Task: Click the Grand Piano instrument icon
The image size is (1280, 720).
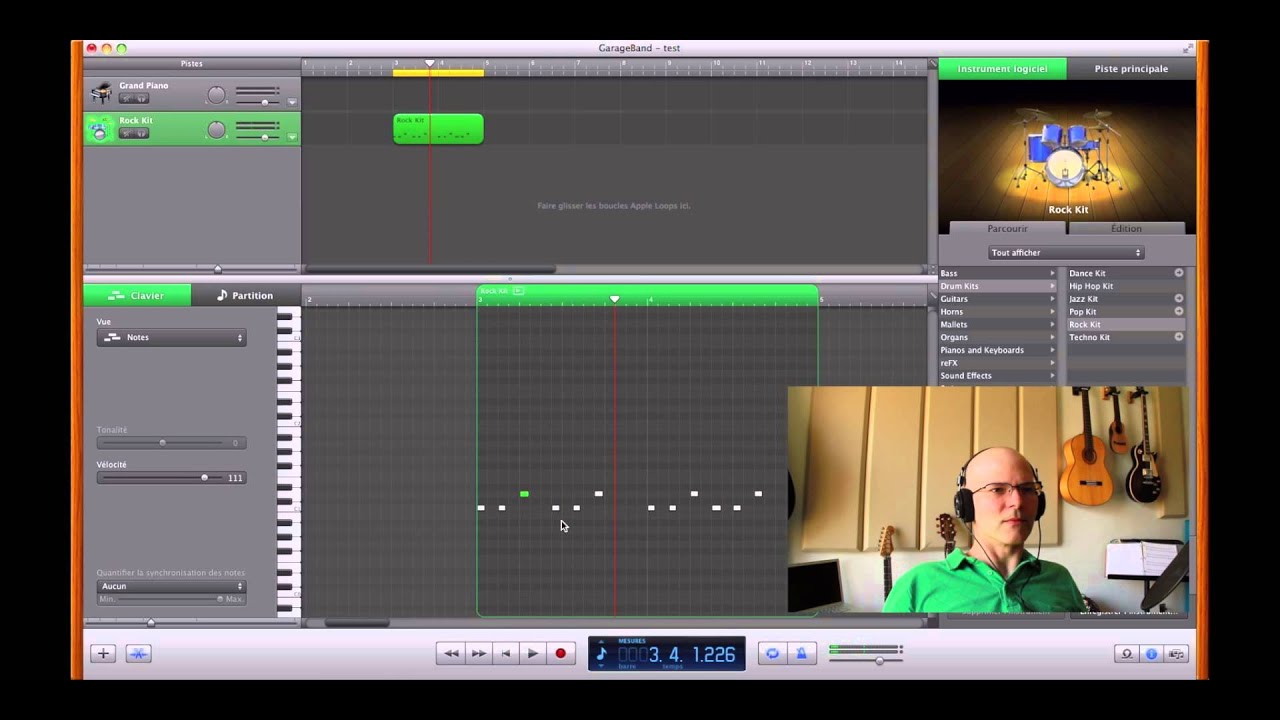Action: click(100, 93)
